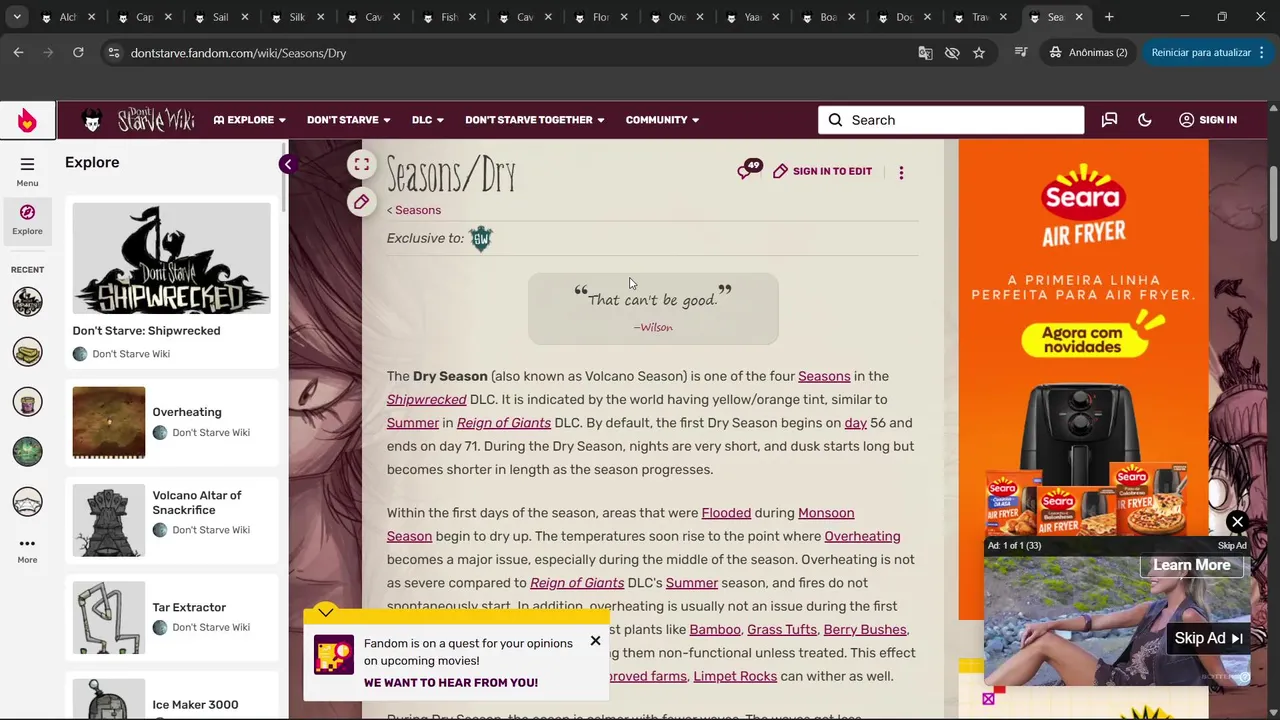Image resolution: width=1280 pixels, height=720 pixels.
Task: Expand the DON'T STARVE TOGETHER menu
Action: tap(535, 120)
